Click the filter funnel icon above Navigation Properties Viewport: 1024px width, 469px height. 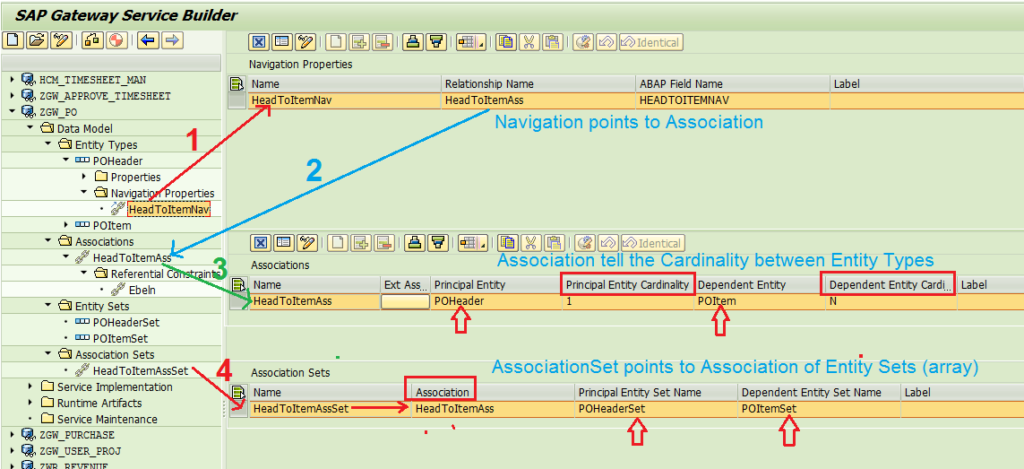point(436,42)
